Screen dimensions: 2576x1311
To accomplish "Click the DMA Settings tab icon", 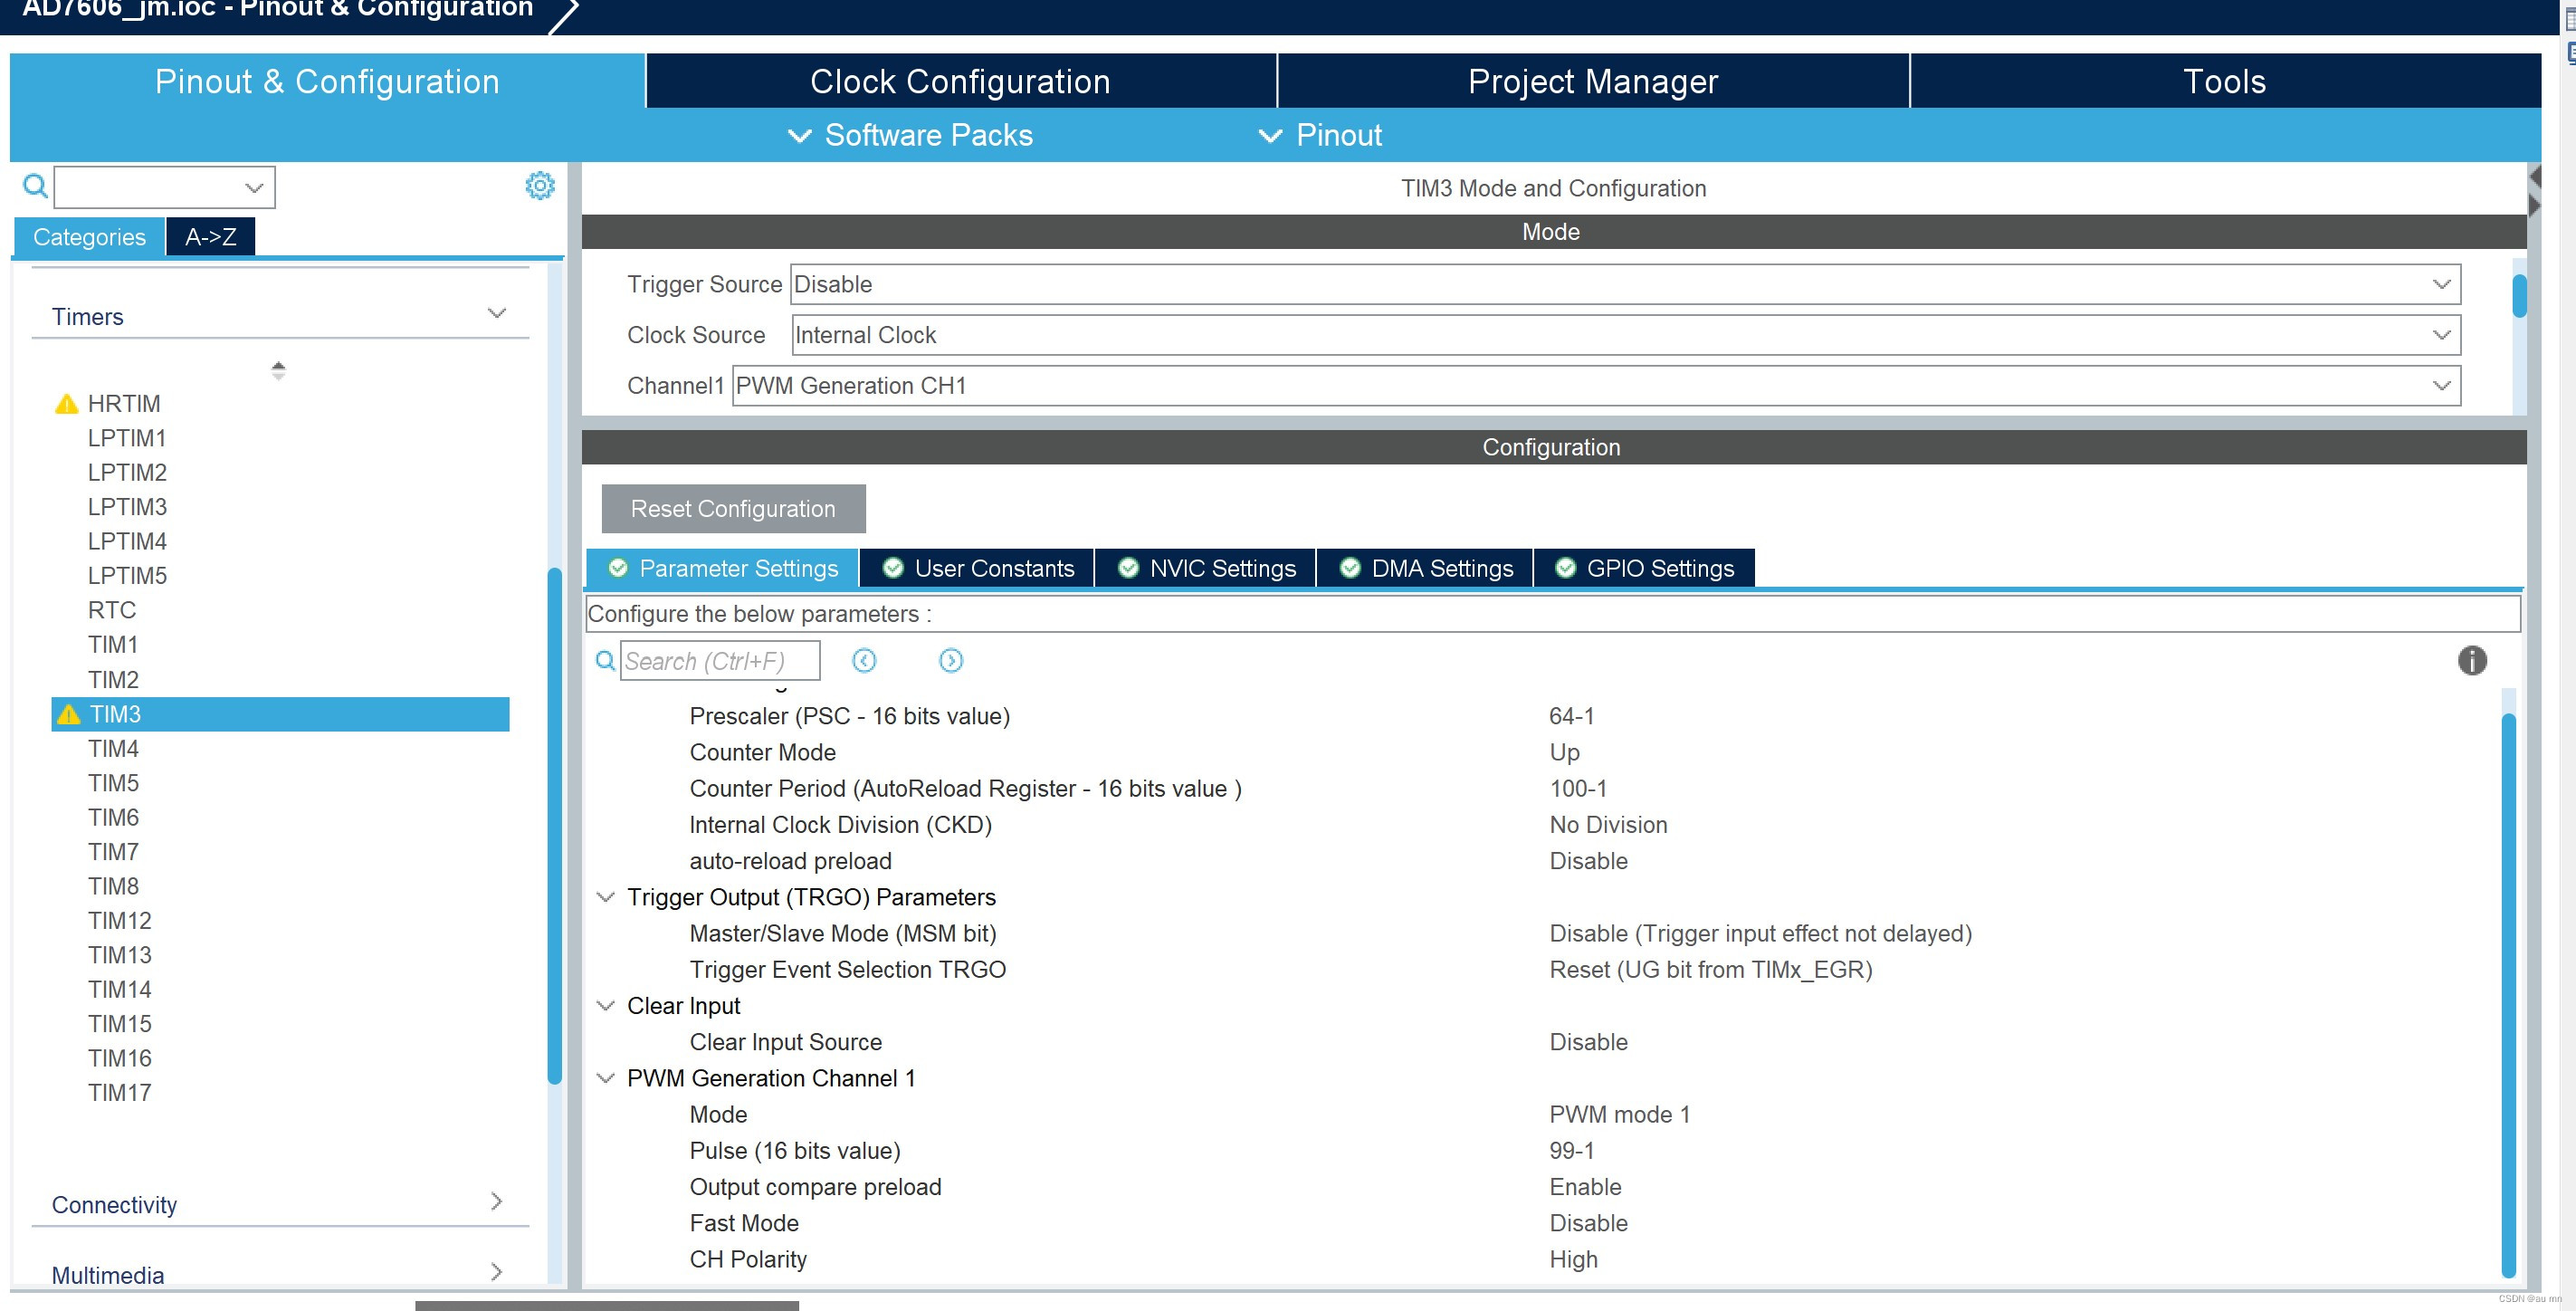I will (x=1352, y=569).
